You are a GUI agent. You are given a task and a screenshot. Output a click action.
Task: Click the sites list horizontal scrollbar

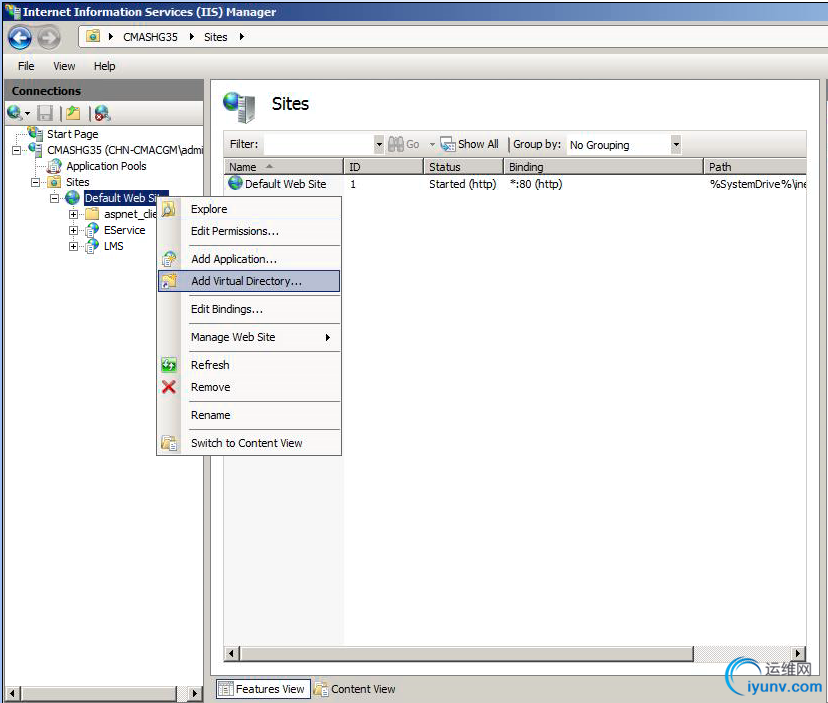(466, 654)
